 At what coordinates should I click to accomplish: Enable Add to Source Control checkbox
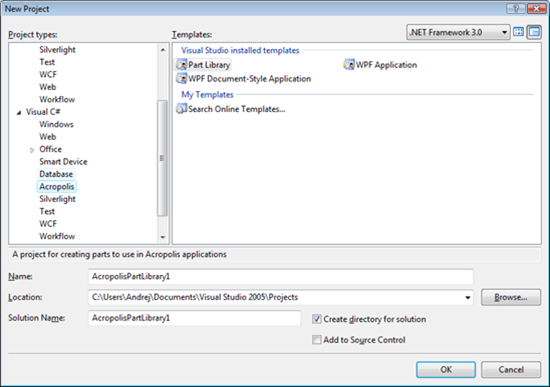coord(316,340)
